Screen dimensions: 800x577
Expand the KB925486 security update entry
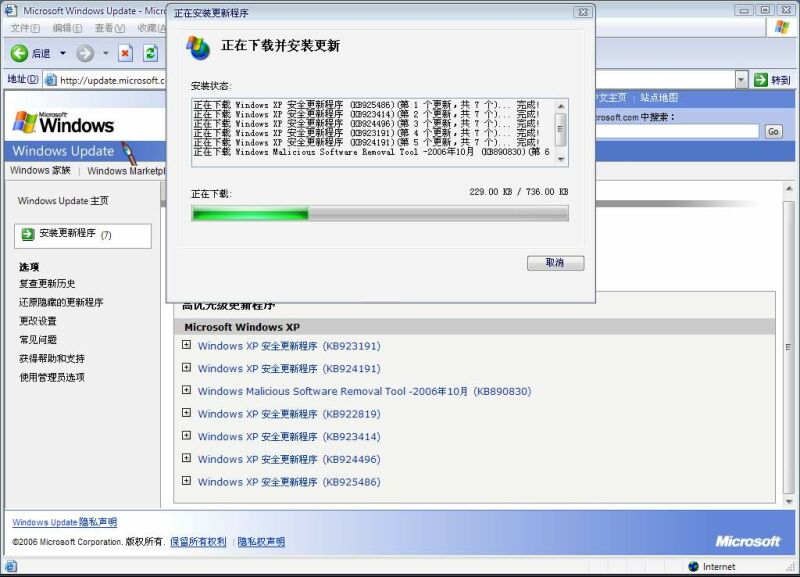pos(187,481)
